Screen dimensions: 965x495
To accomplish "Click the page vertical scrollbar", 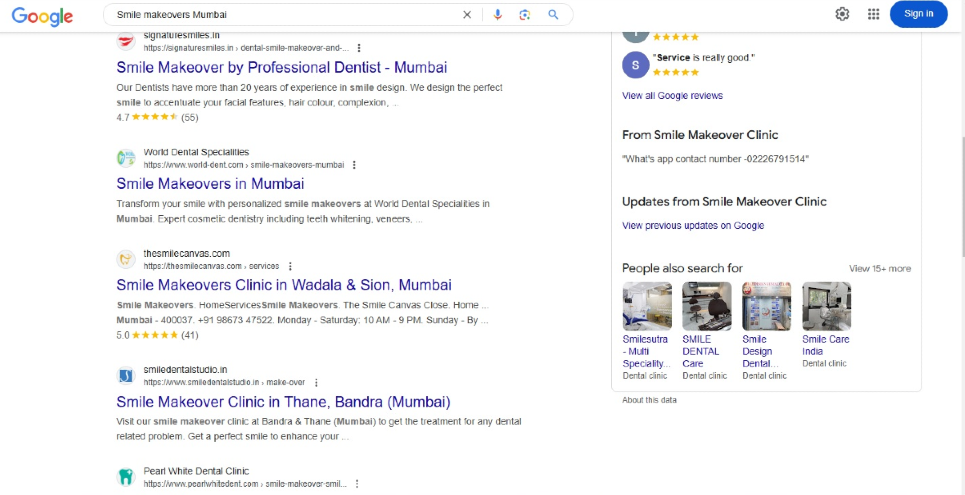I will tap(961, 197).
